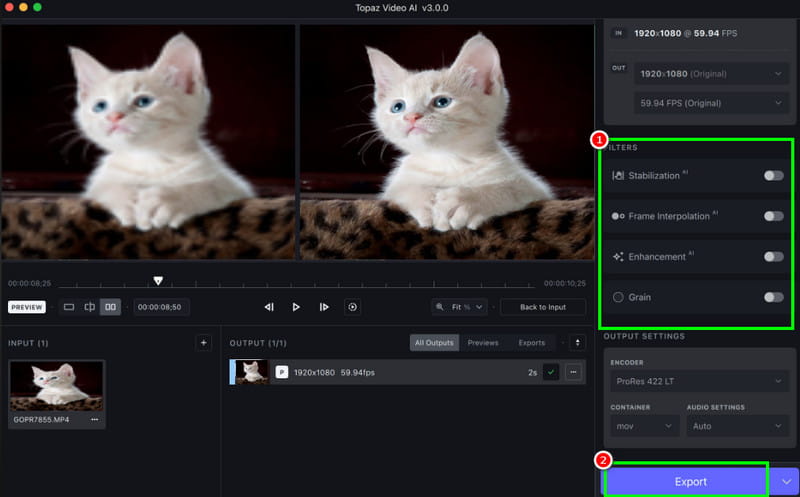Select side-by-side view icon

(110, 307)
